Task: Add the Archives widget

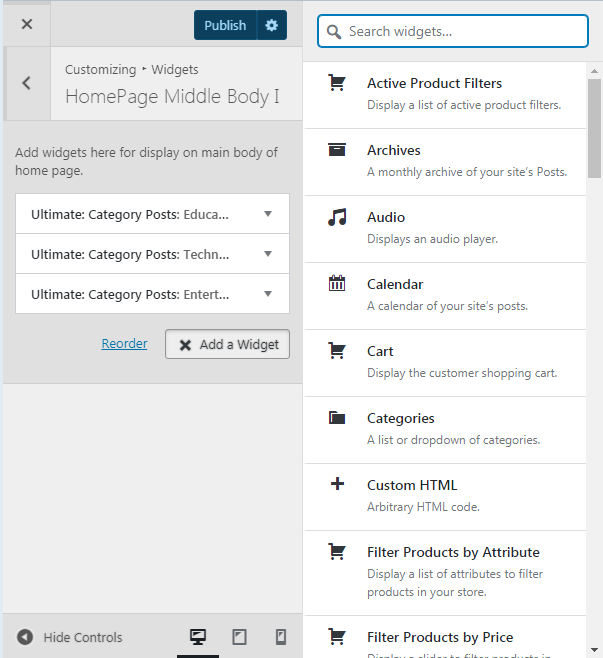Action: (x=445, y=162)
